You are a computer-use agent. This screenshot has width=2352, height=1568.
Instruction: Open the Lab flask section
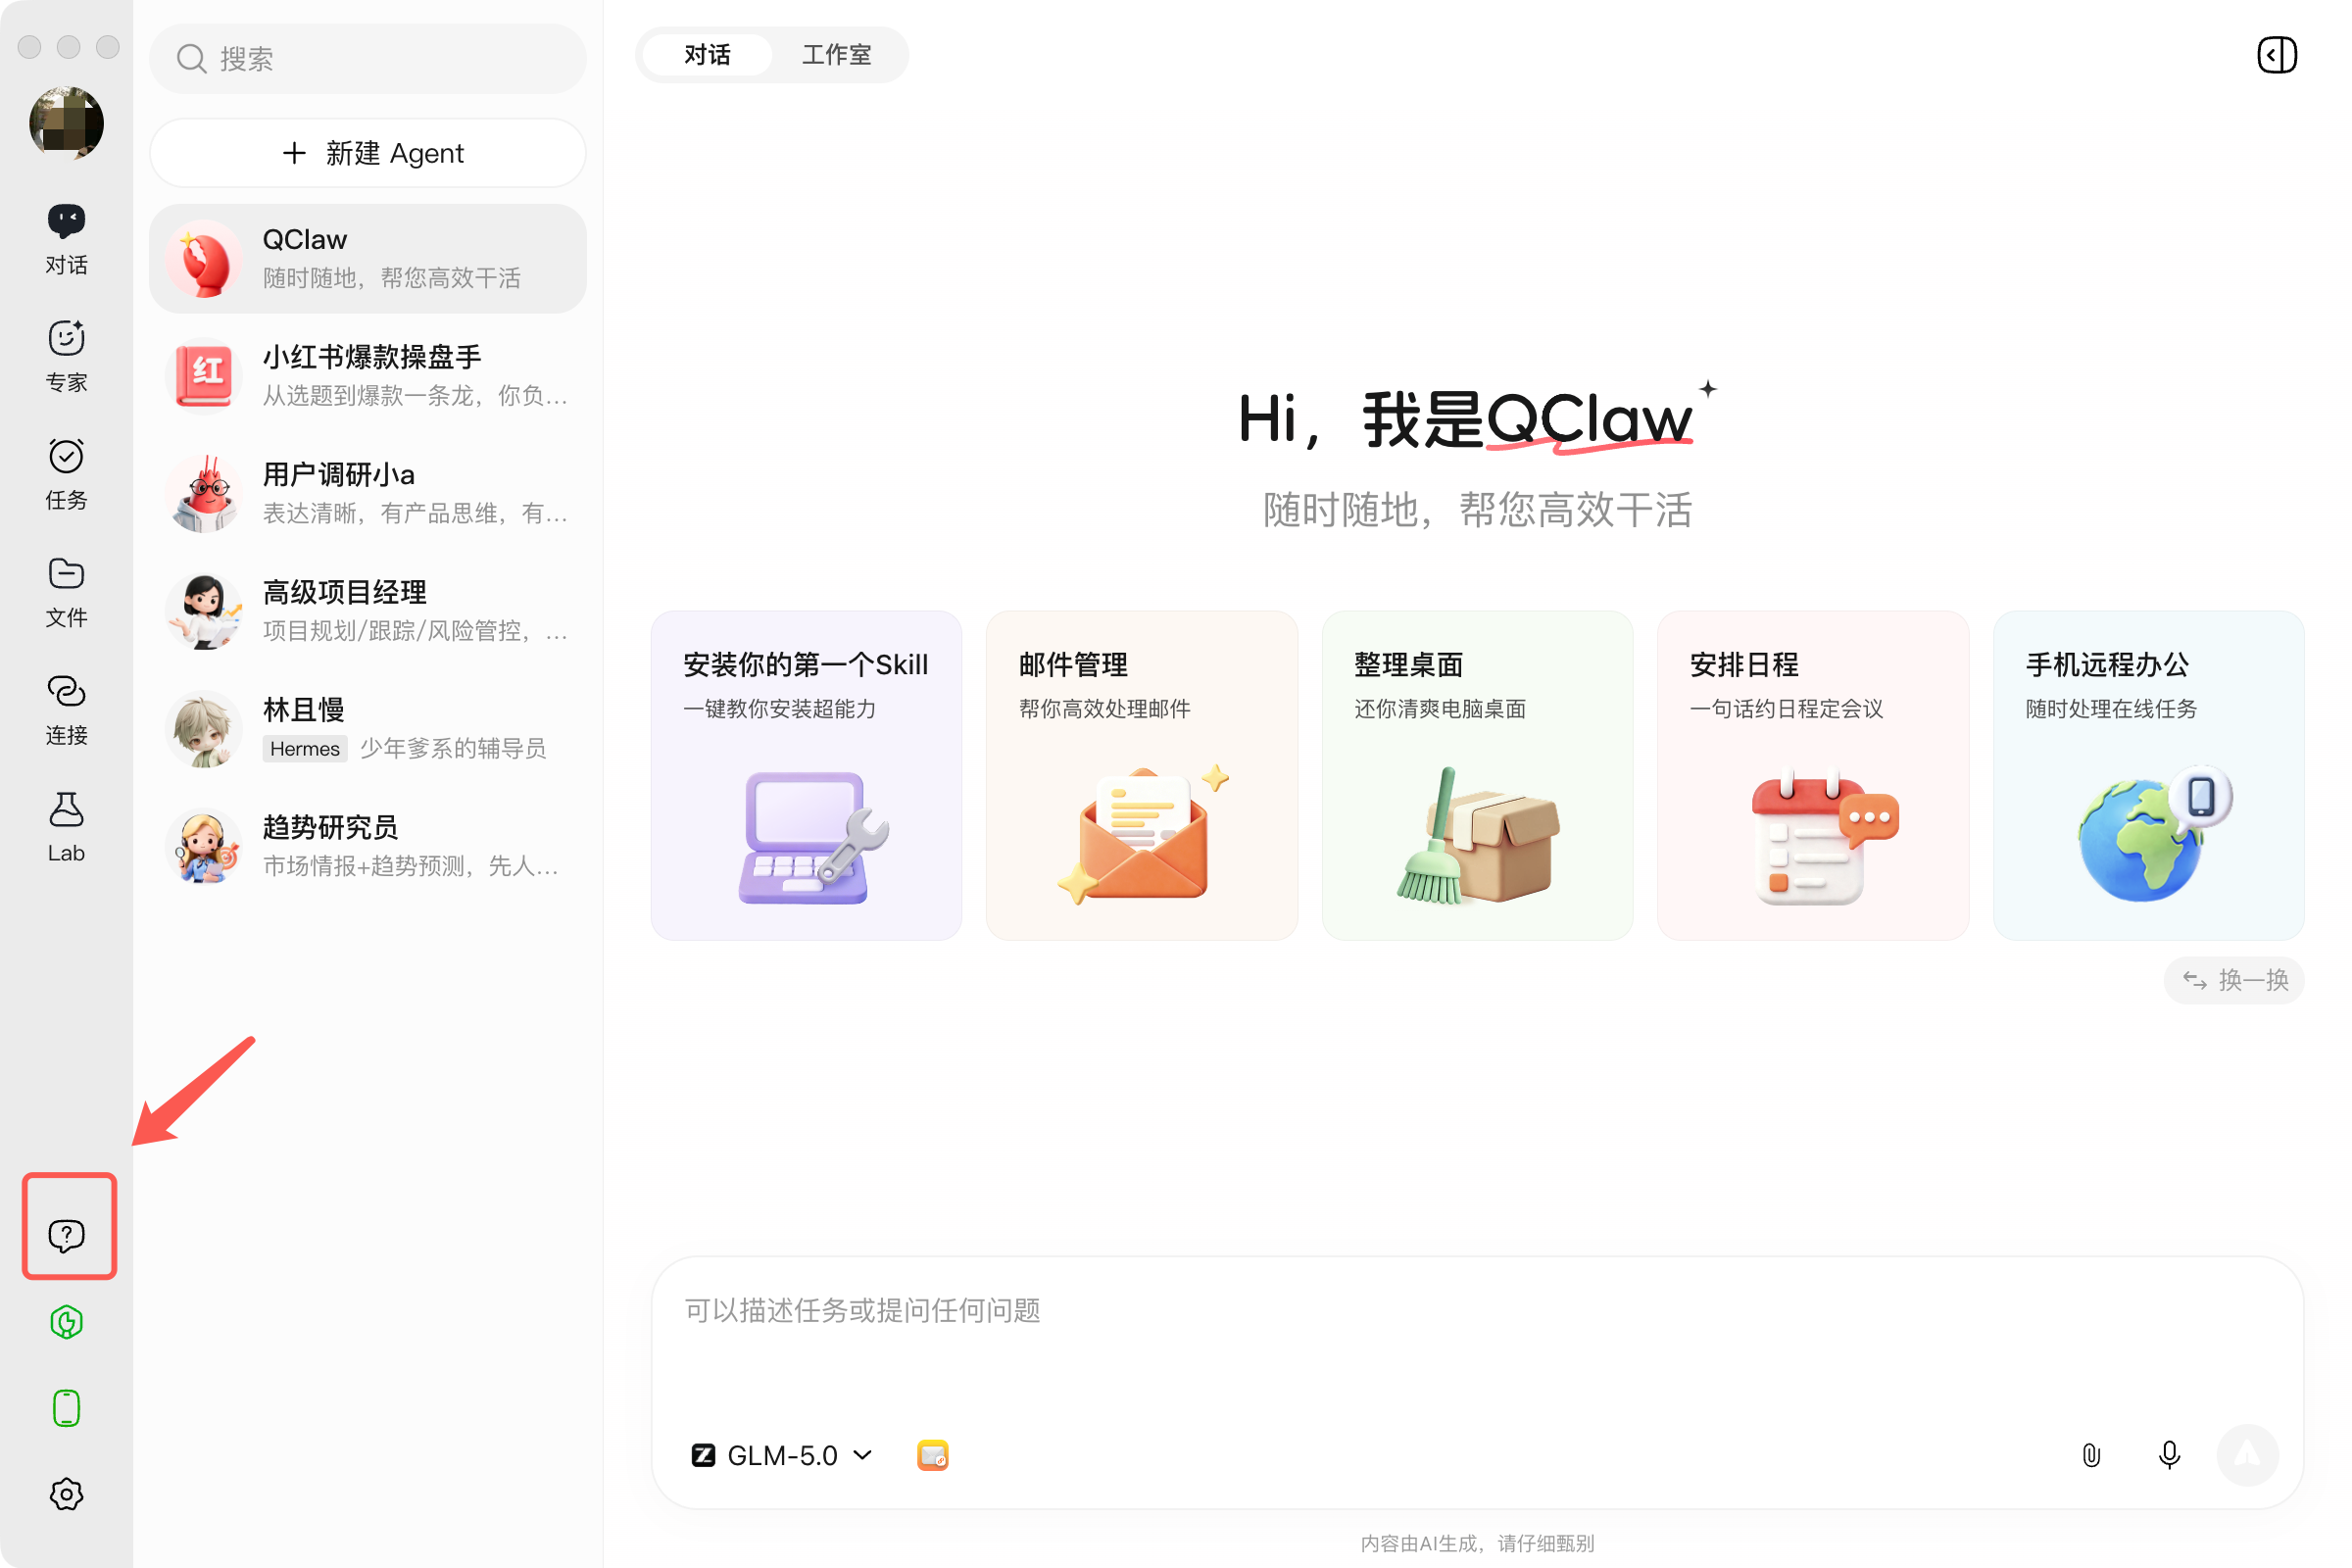coord(66,827)
